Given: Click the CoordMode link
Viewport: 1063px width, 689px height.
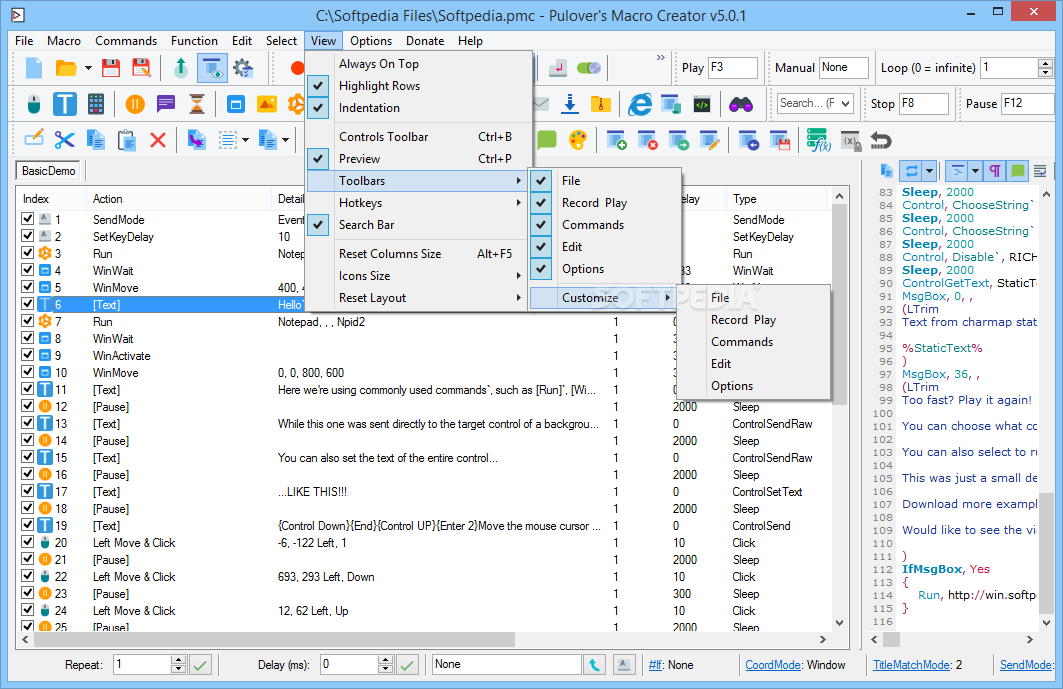Looking at the screenshot, I should pos(772,665).
